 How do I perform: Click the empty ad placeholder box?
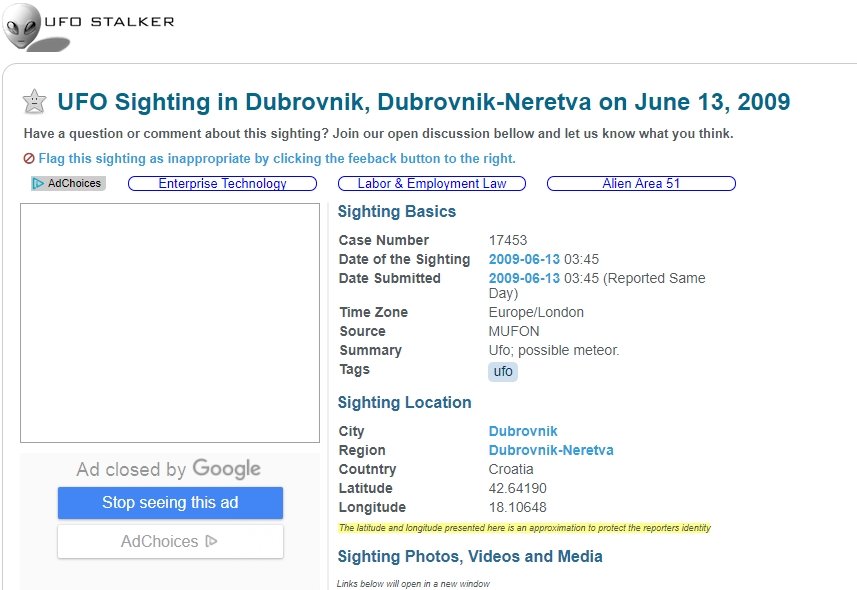point(170,323)
